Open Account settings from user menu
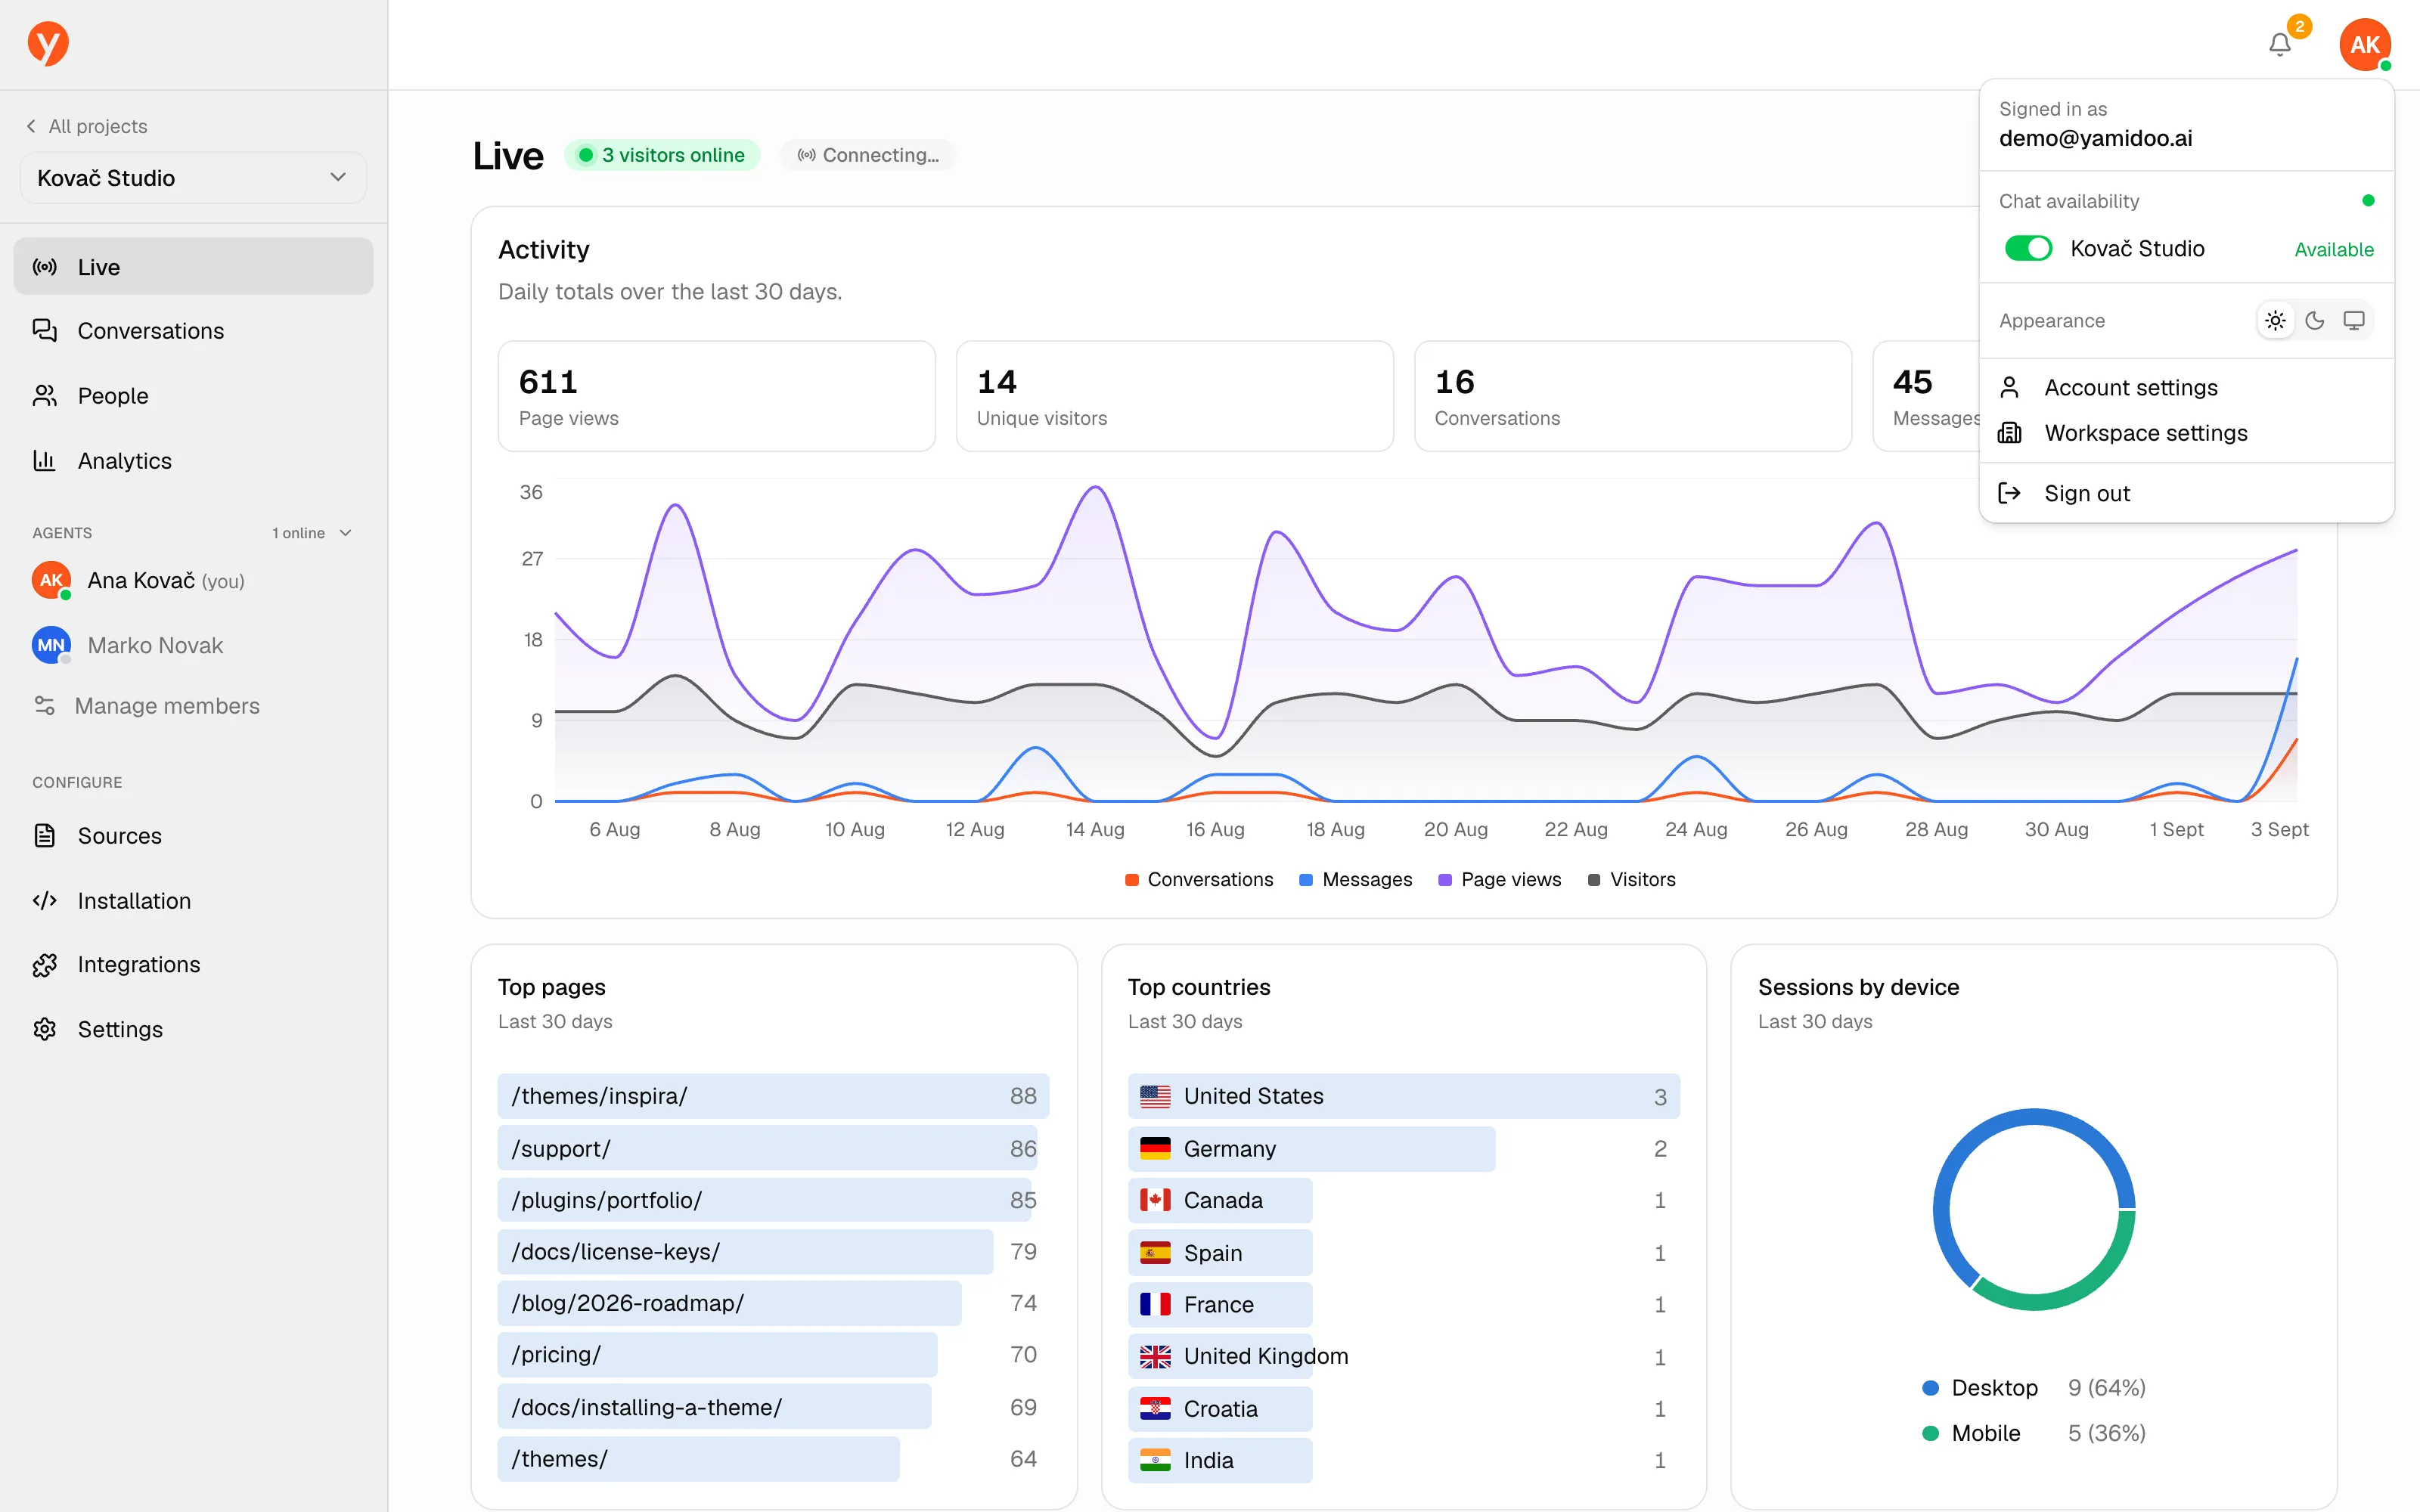This screenshot has width=2420, height=1512. pyautogui.click(x=2186, y=387)
